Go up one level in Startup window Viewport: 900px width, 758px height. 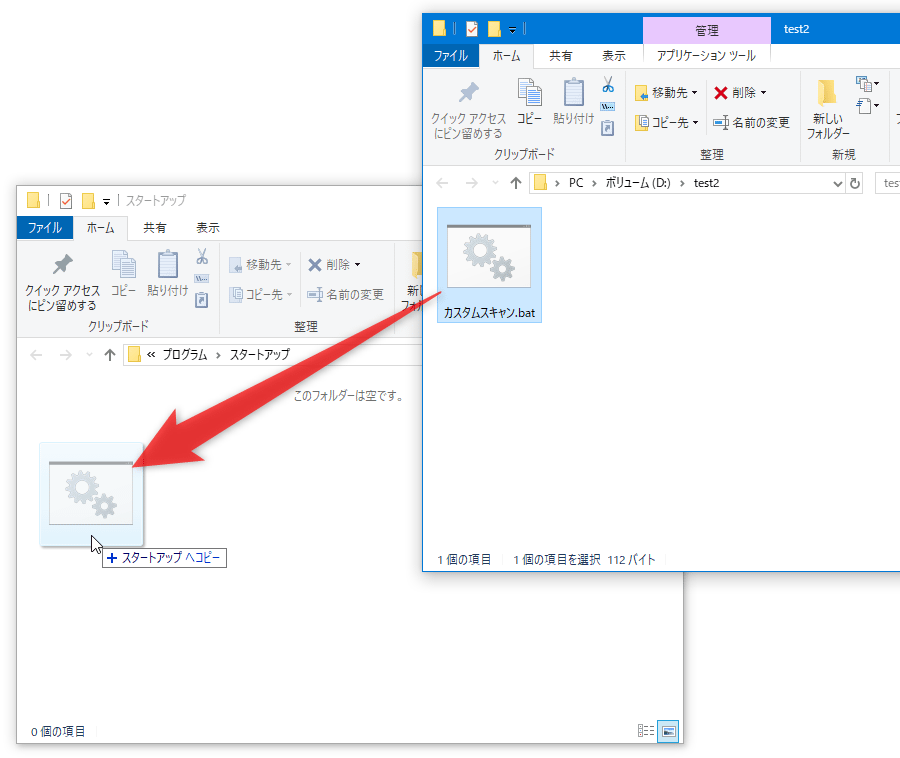click(x=110, y=355)
